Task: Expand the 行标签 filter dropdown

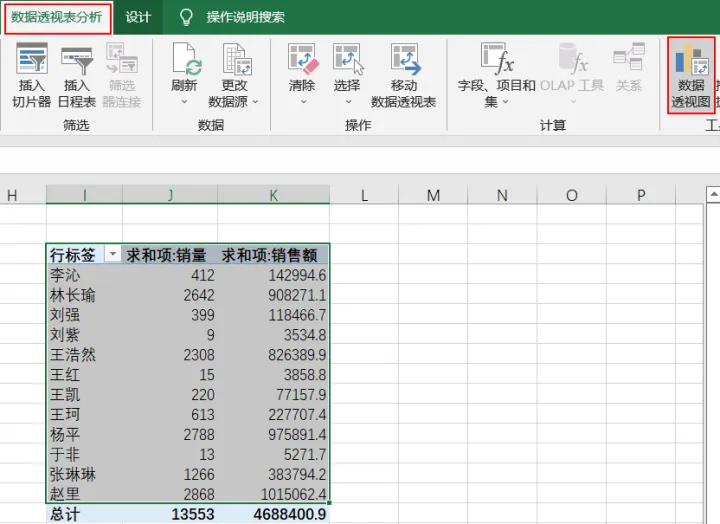Action: [112, 255]
